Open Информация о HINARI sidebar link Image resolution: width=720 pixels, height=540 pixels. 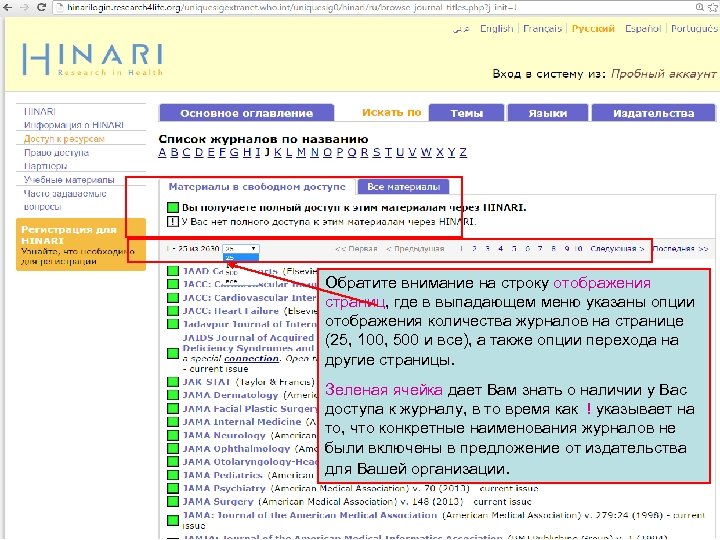point(74,125)
